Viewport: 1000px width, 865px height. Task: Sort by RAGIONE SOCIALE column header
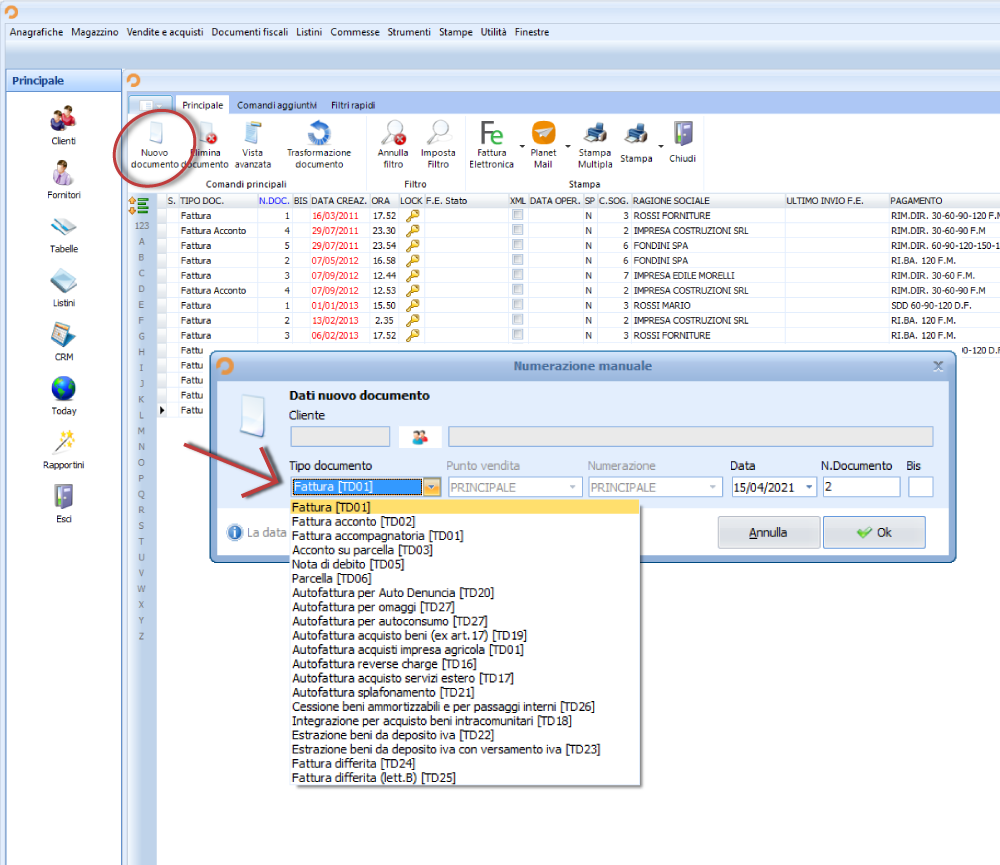tap(707, 201)
